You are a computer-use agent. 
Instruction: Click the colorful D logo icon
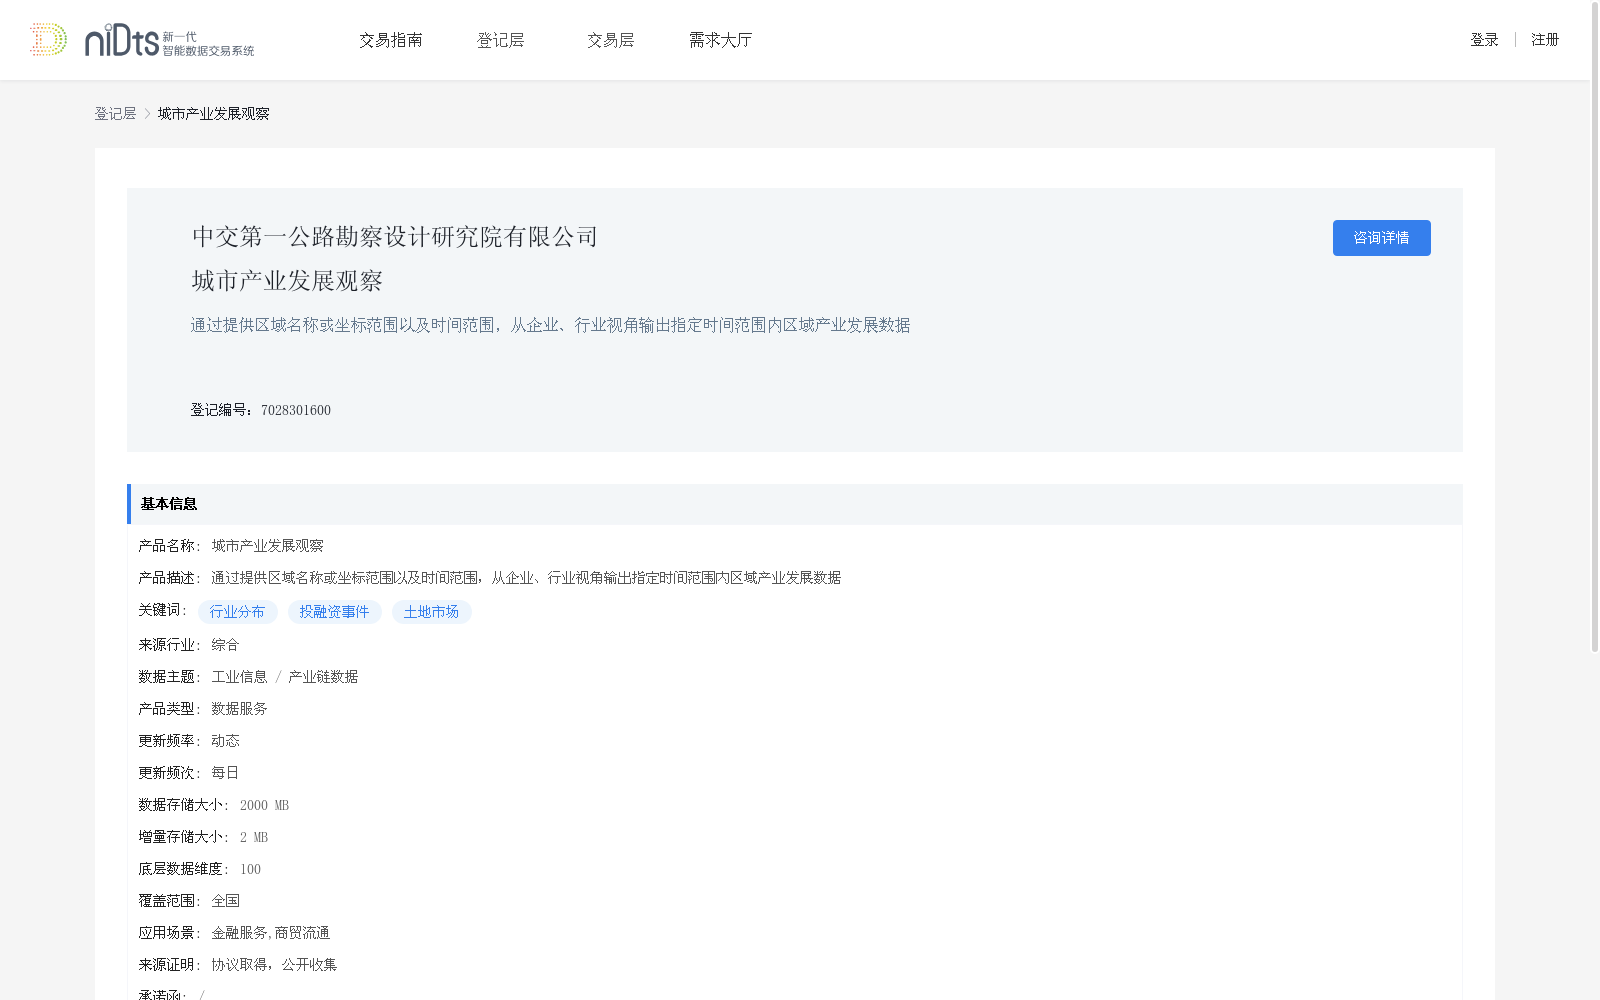point(48,40)
